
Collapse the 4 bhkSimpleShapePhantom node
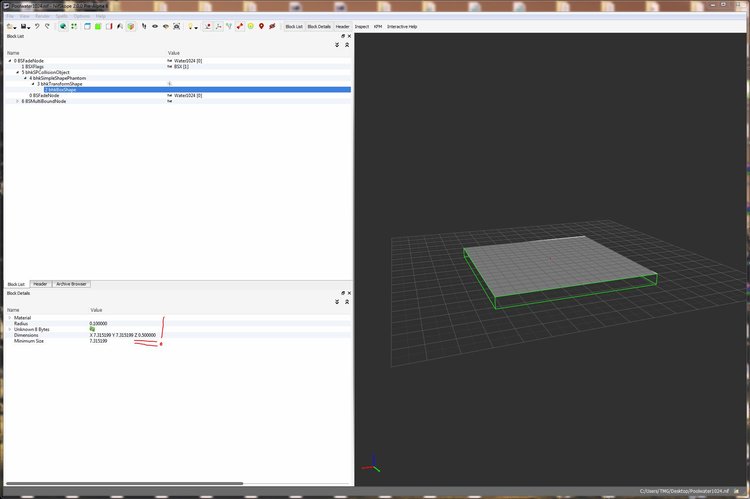tap(25, 78)
